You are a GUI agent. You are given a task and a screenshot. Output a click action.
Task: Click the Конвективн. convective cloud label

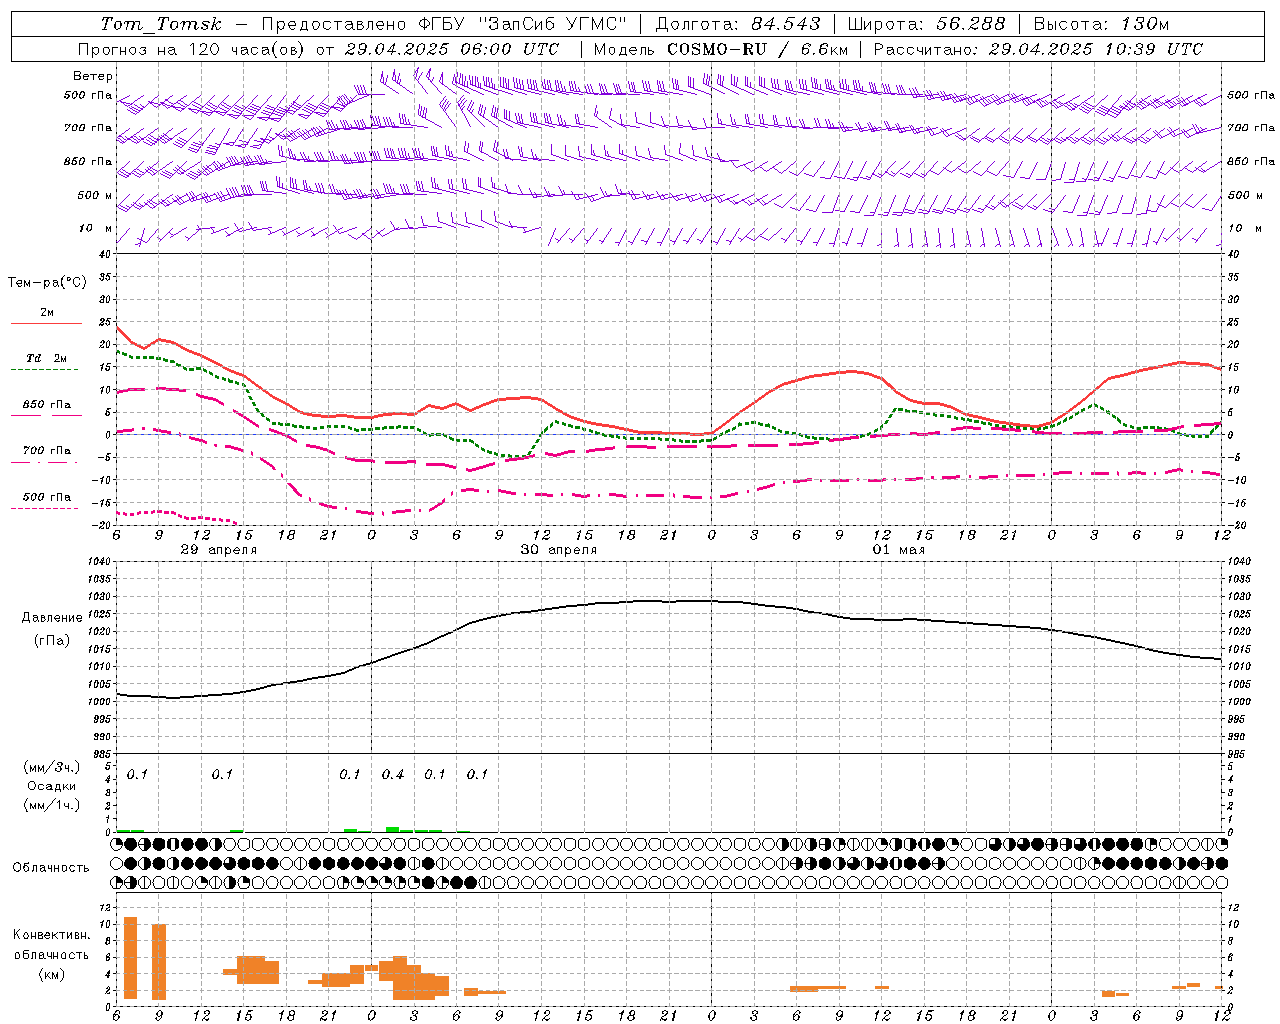(51, 934)
